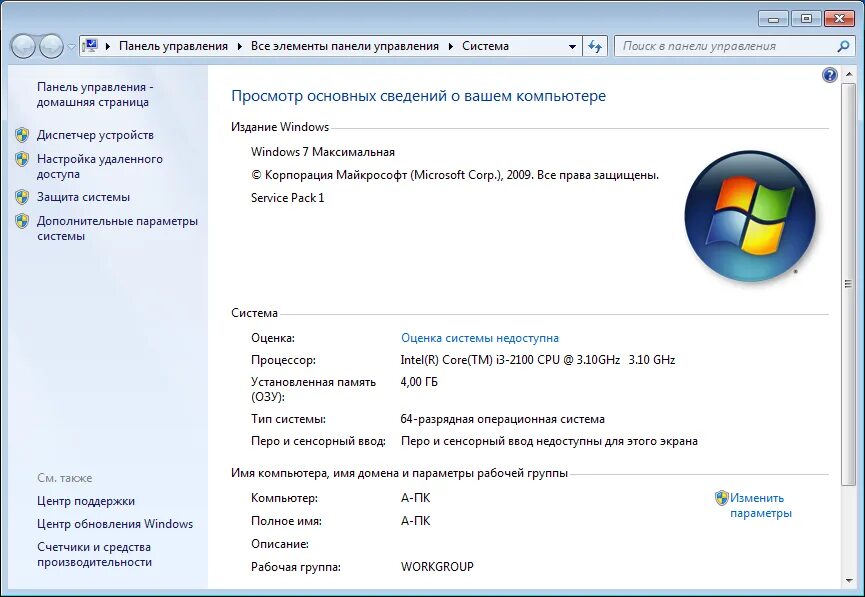Click the computer icon in address bar

pos(90,46)
